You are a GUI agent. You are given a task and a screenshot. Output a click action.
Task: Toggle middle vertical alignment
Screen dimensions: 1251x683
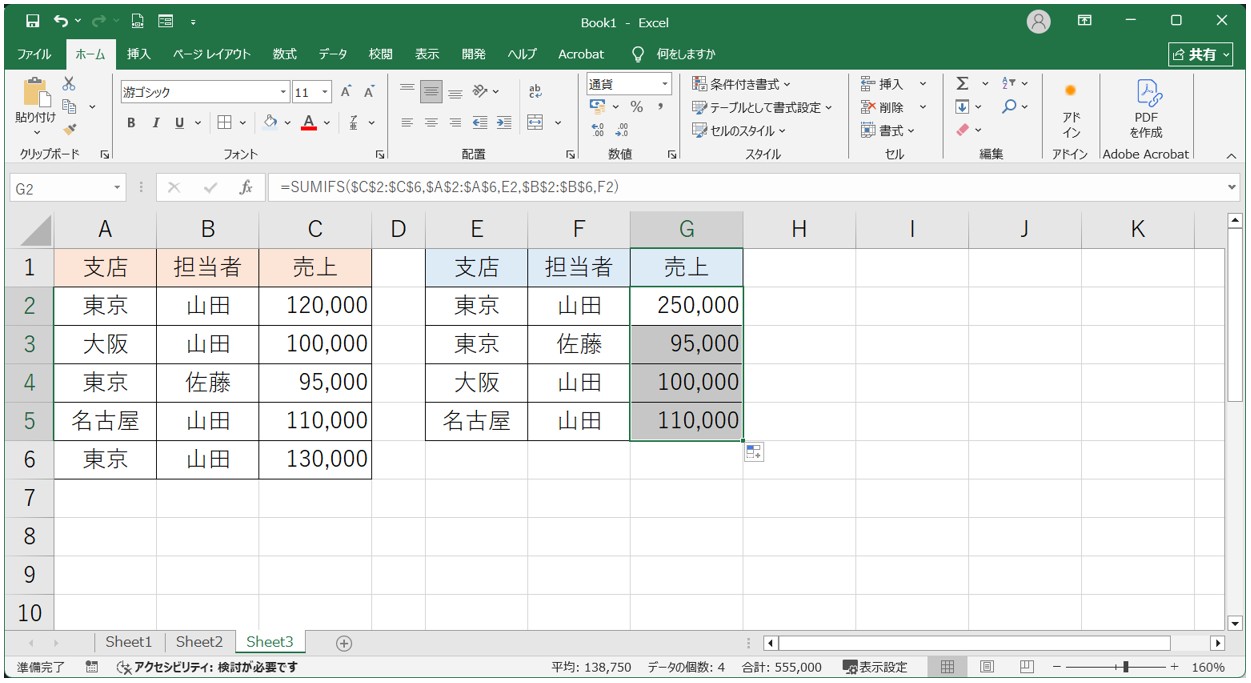431,92
